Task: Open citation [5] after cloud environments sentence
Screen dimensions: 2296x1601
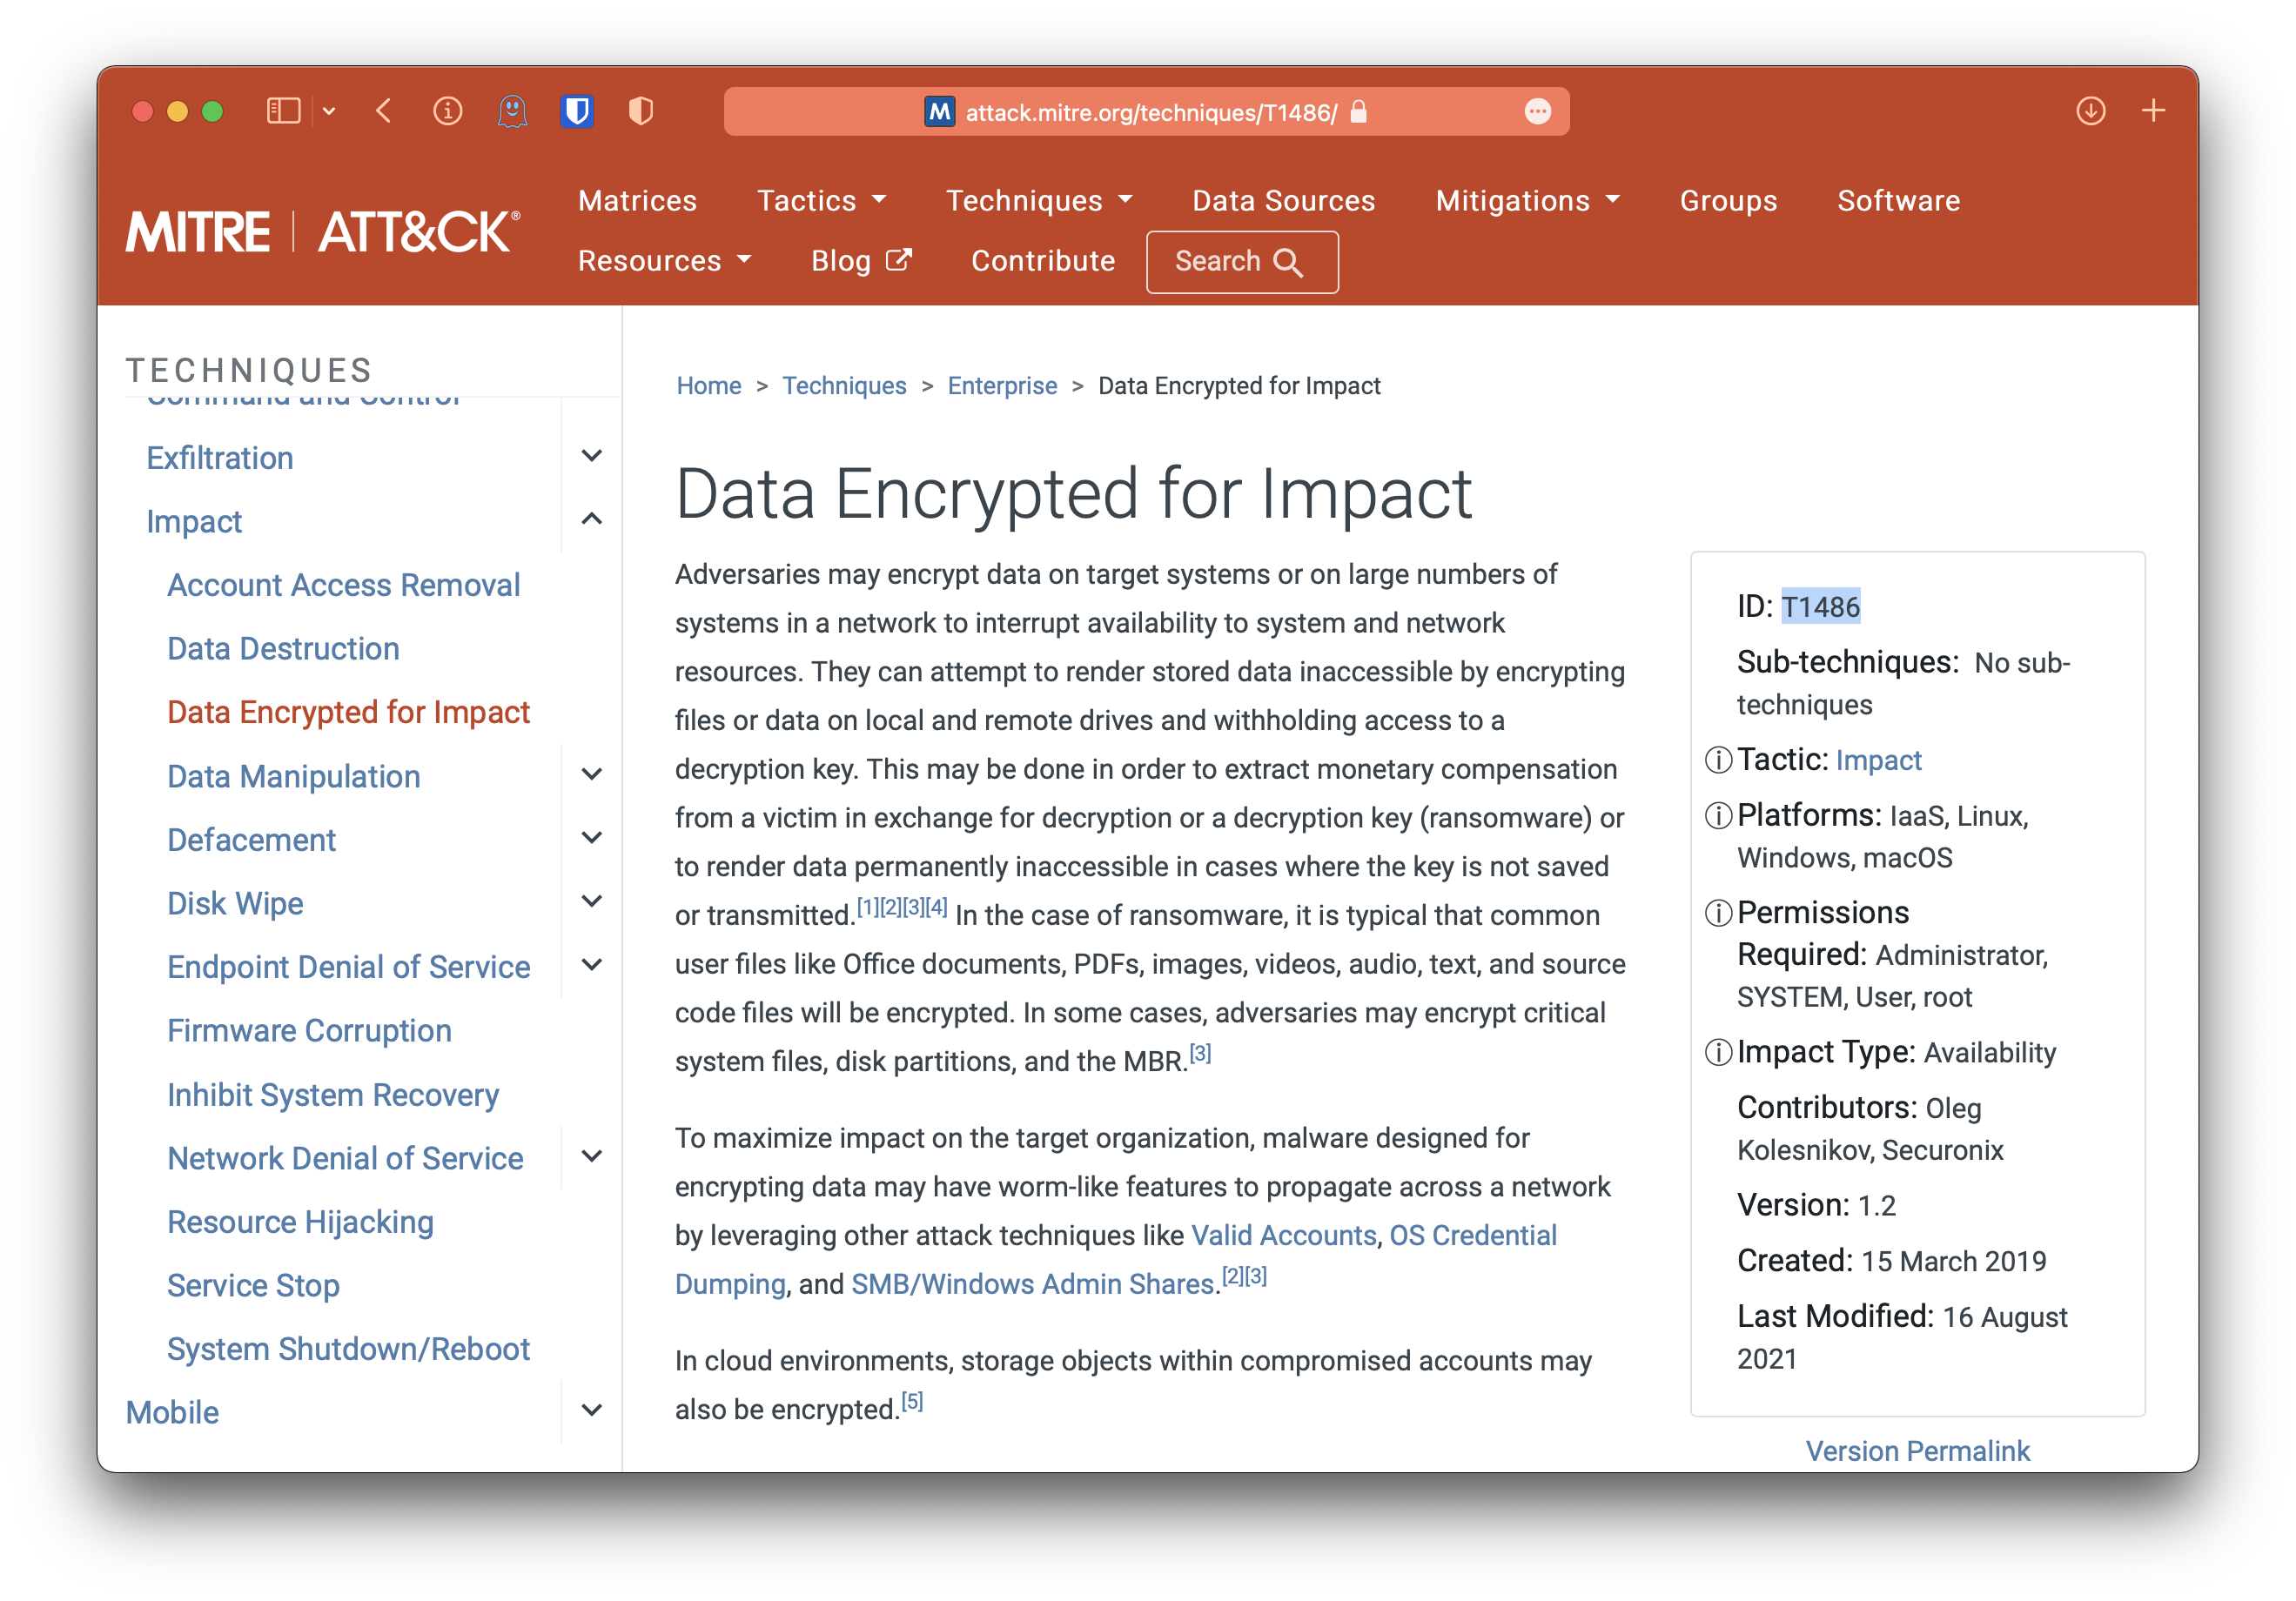Action: 912,1402
